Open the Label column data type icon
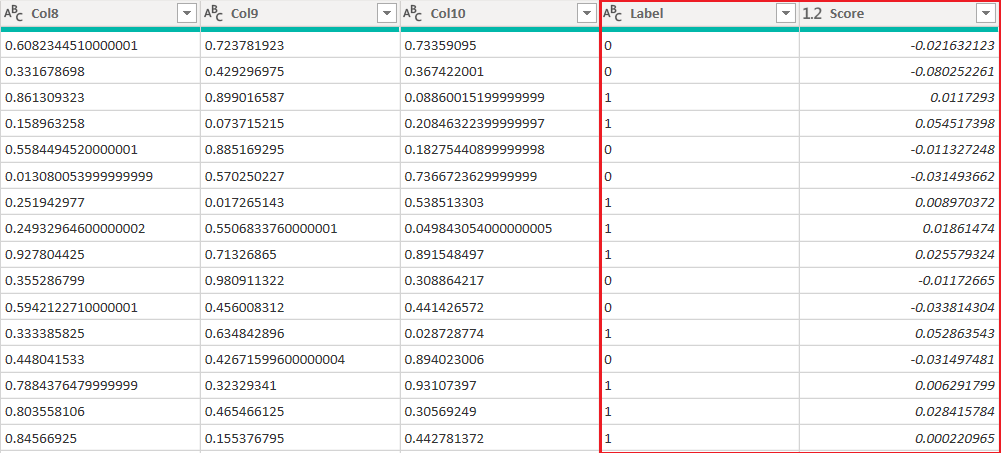The image size is (1001, 453). coord(614,14)
